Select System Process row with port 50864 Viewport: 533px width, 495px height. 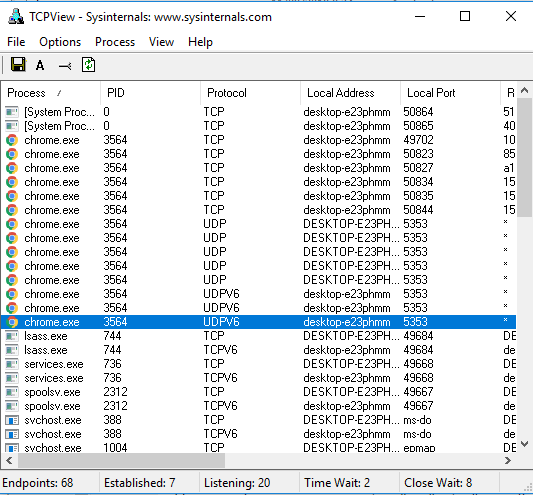click(x=258, y=112)
